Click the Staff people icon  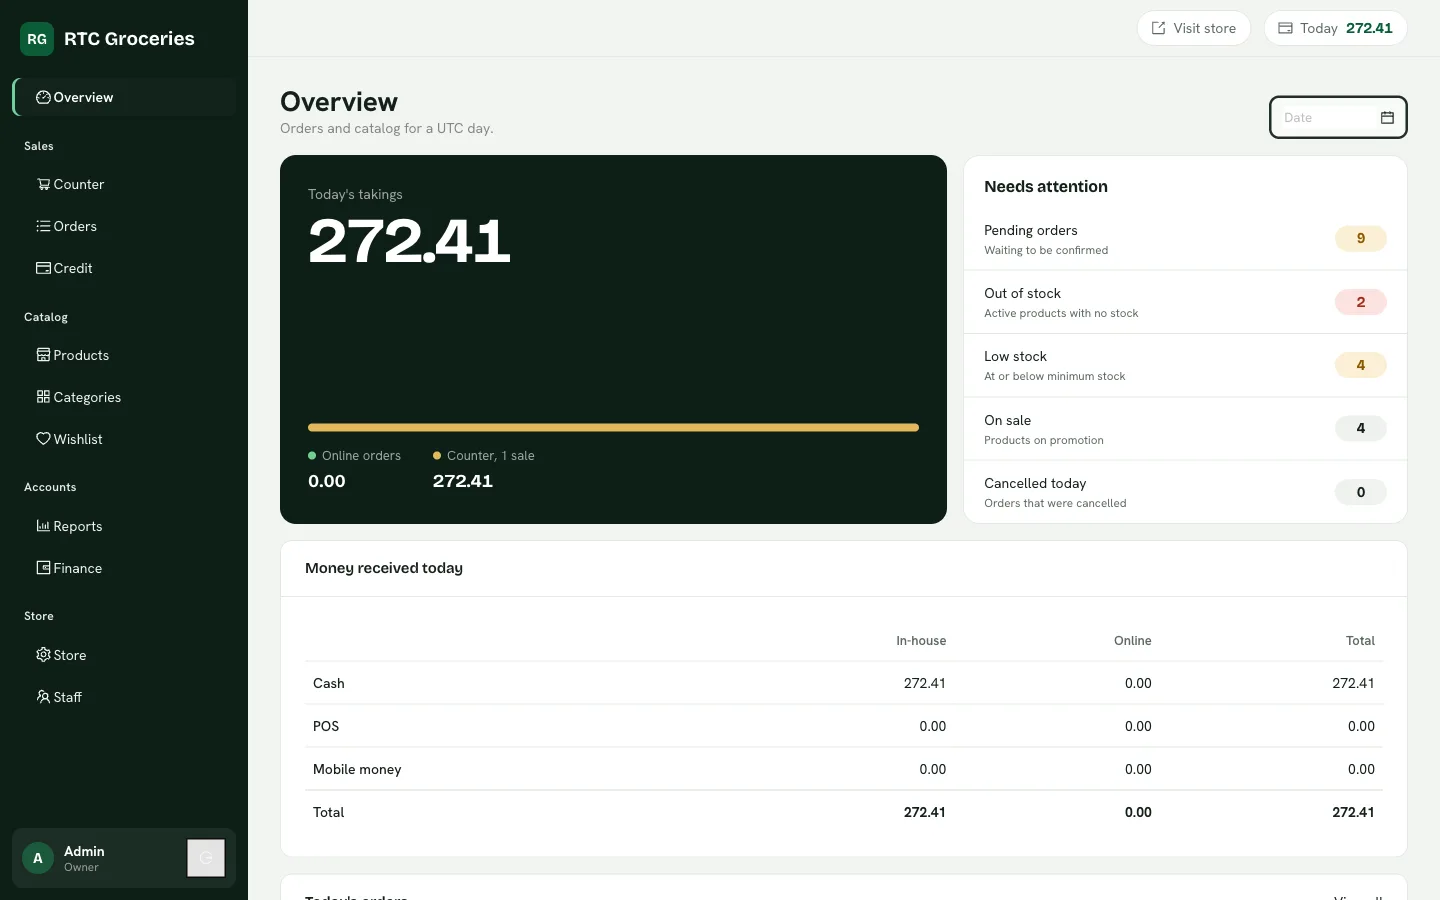[43, 697]
